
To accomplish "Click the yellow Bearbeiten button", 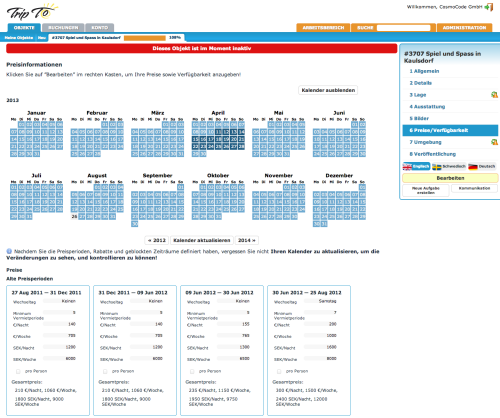I will [x=450, y=178].
